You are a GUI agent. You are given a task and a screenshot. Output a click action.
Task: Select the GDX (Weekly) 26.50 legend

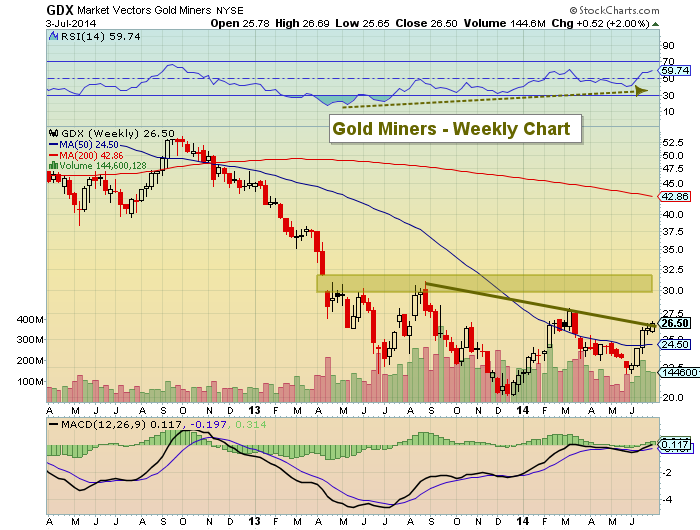point(118,134)
